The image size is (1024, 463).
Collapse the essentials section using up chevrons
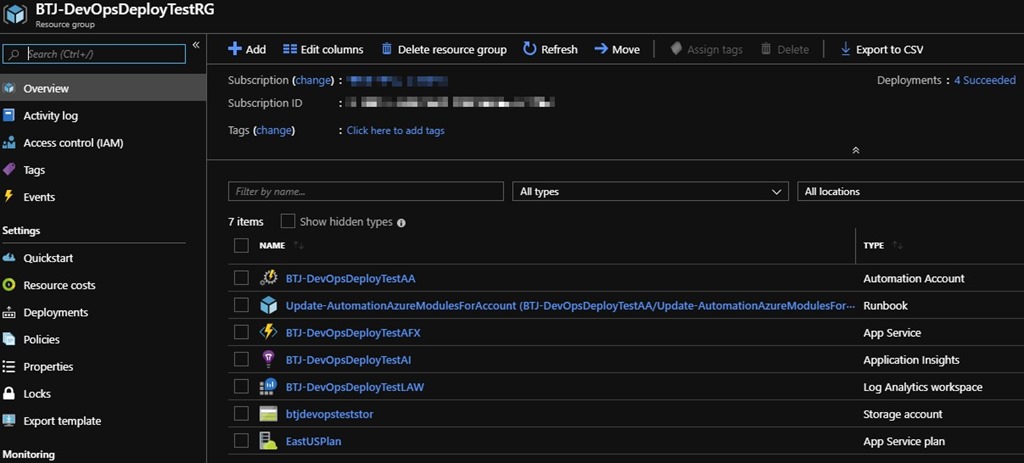click(x=856, y=150)
